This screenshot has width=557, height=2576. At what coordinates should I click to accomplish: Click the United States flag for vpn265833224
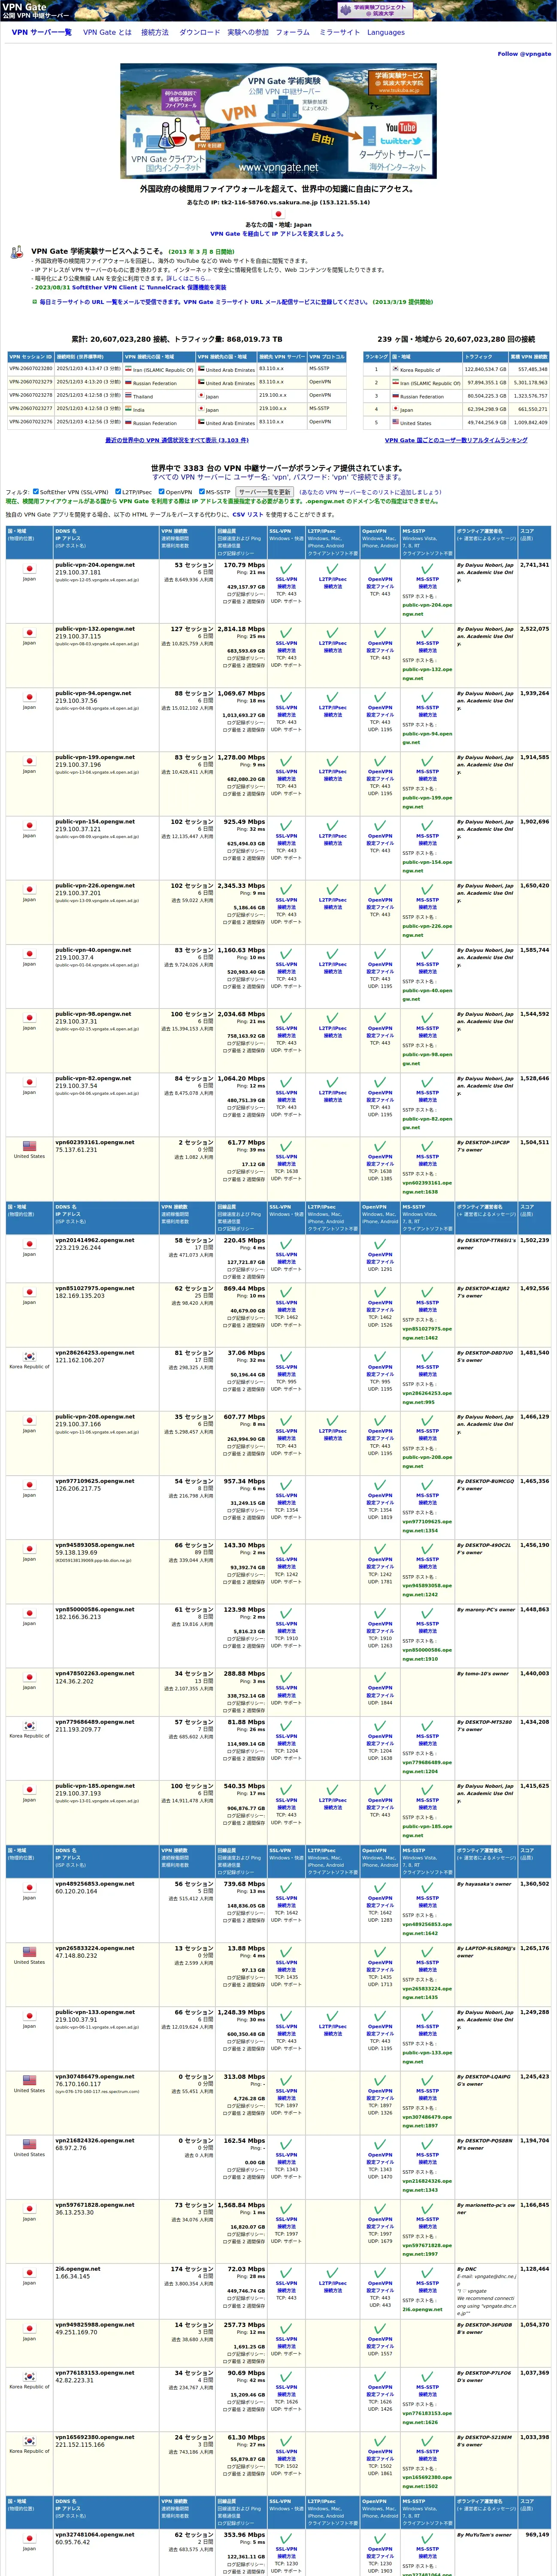pos(29,1952)
